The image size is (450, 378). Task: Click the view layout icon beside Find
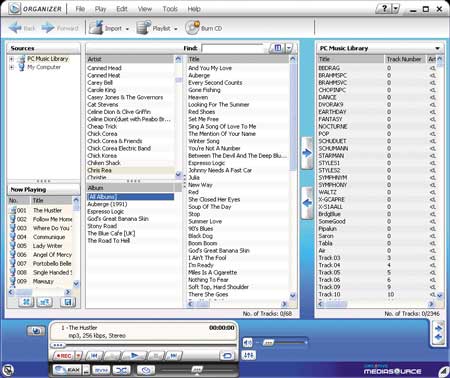pyautogui.click(x=277, y=48)
